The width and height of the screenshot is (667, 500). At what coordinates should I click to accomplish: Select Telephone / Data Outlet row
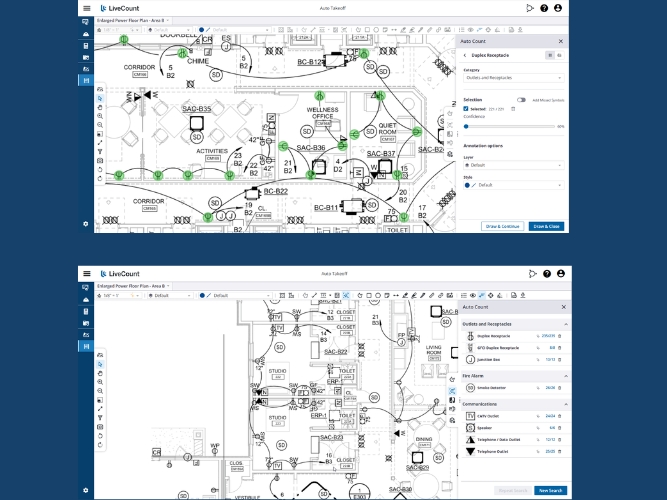click(513, 440)
